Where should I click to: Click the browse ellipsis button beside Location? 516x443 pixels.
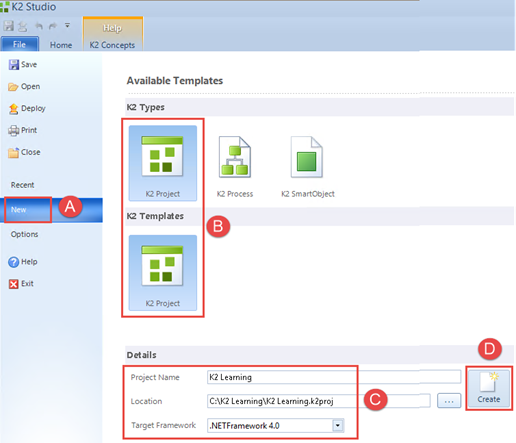449,401
